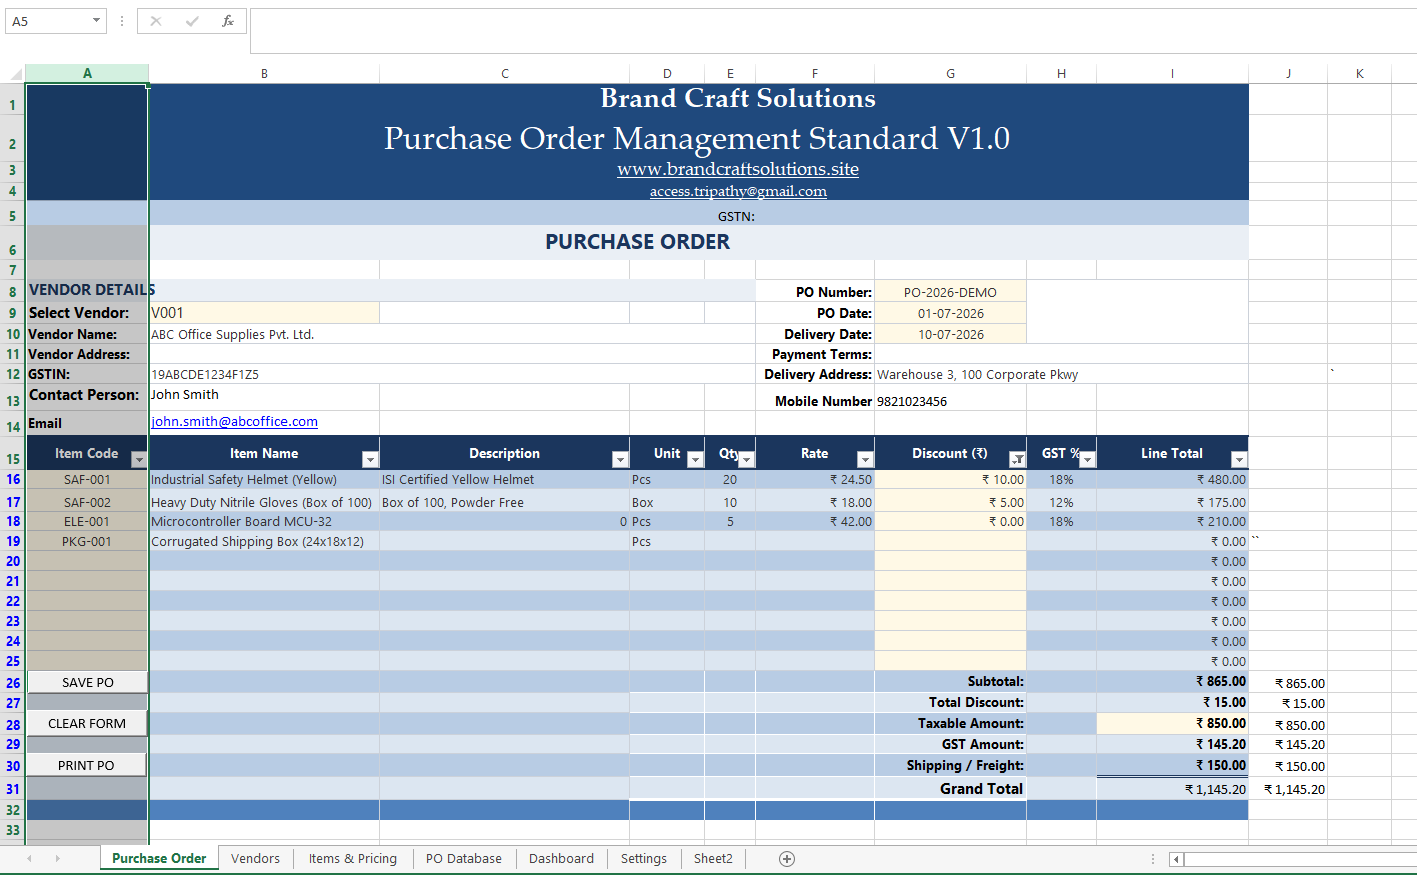This screenshot has height=875, width=1417.
Task: Add a new sheet with the plus icon
Action: pos(787,859)
